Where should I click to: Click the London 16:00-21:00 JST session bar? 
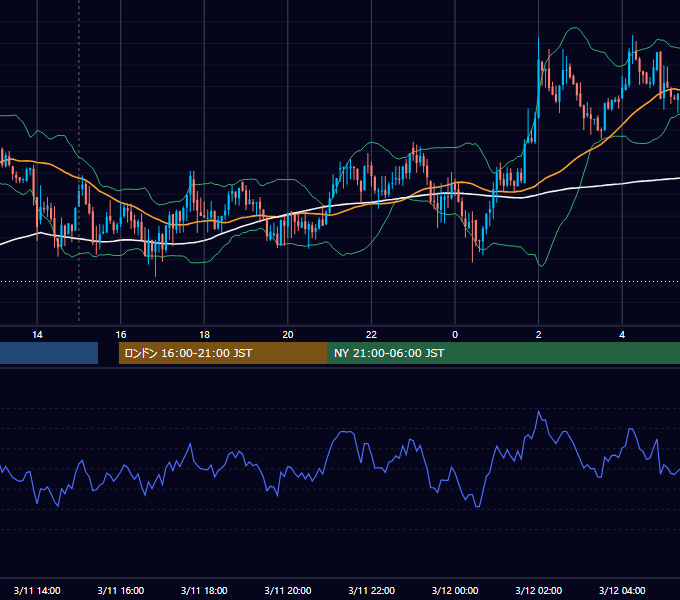(223, 353)
